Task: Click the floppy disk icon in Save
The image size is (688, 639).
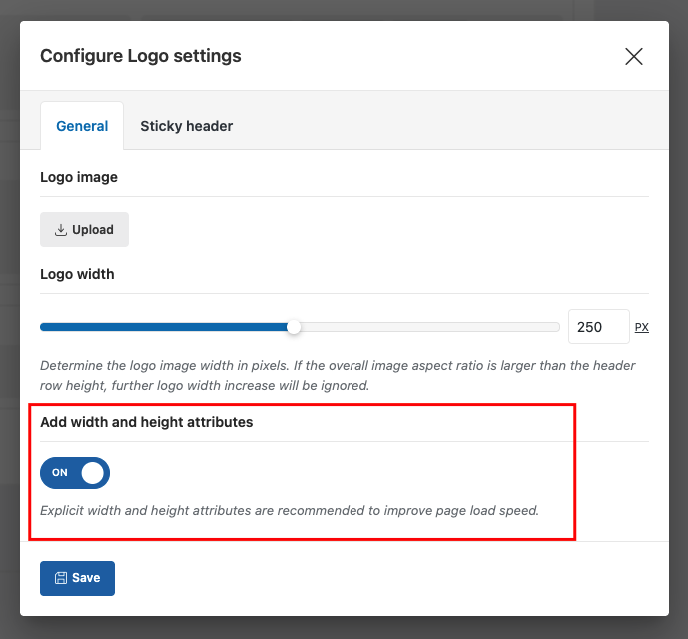Action: pos(61,578)
